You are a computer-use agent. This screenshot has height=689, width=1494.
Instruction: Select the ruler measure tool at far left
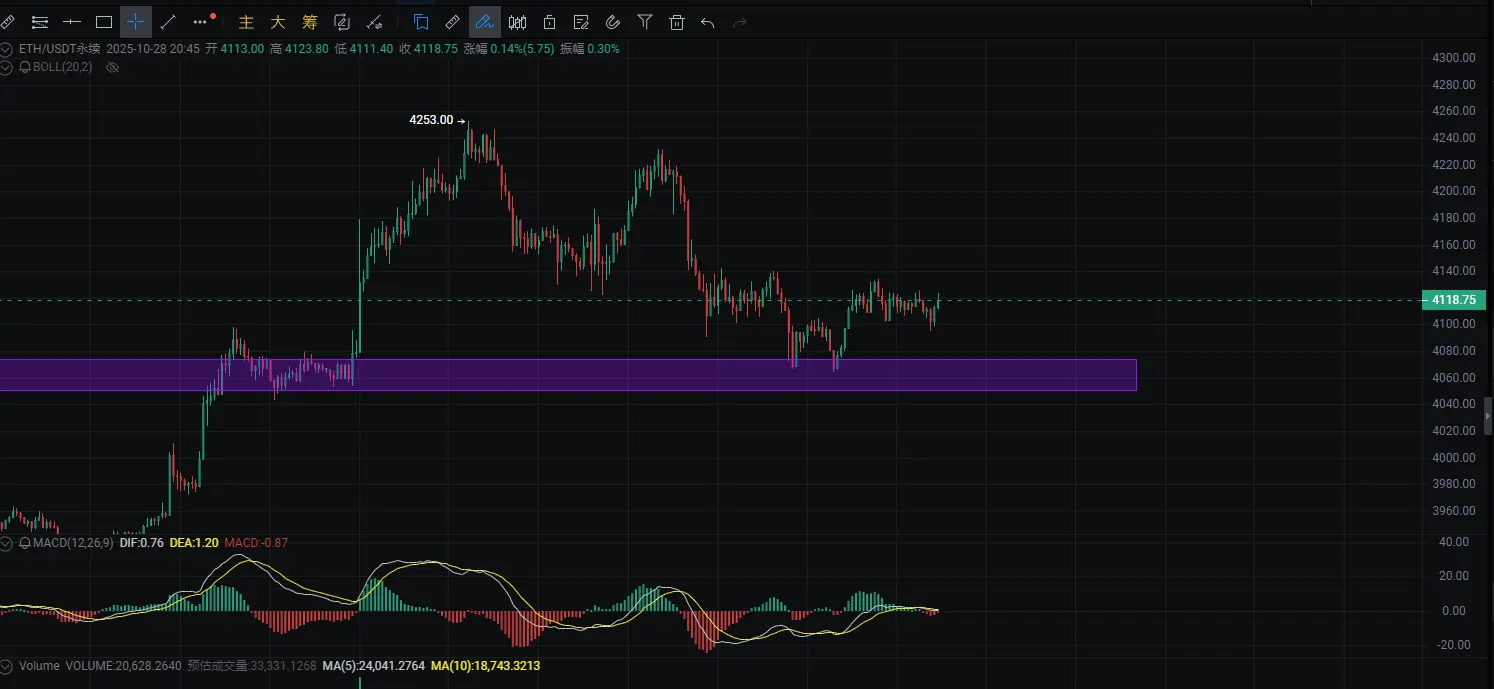pyautogui.click(x=8, y=21)
